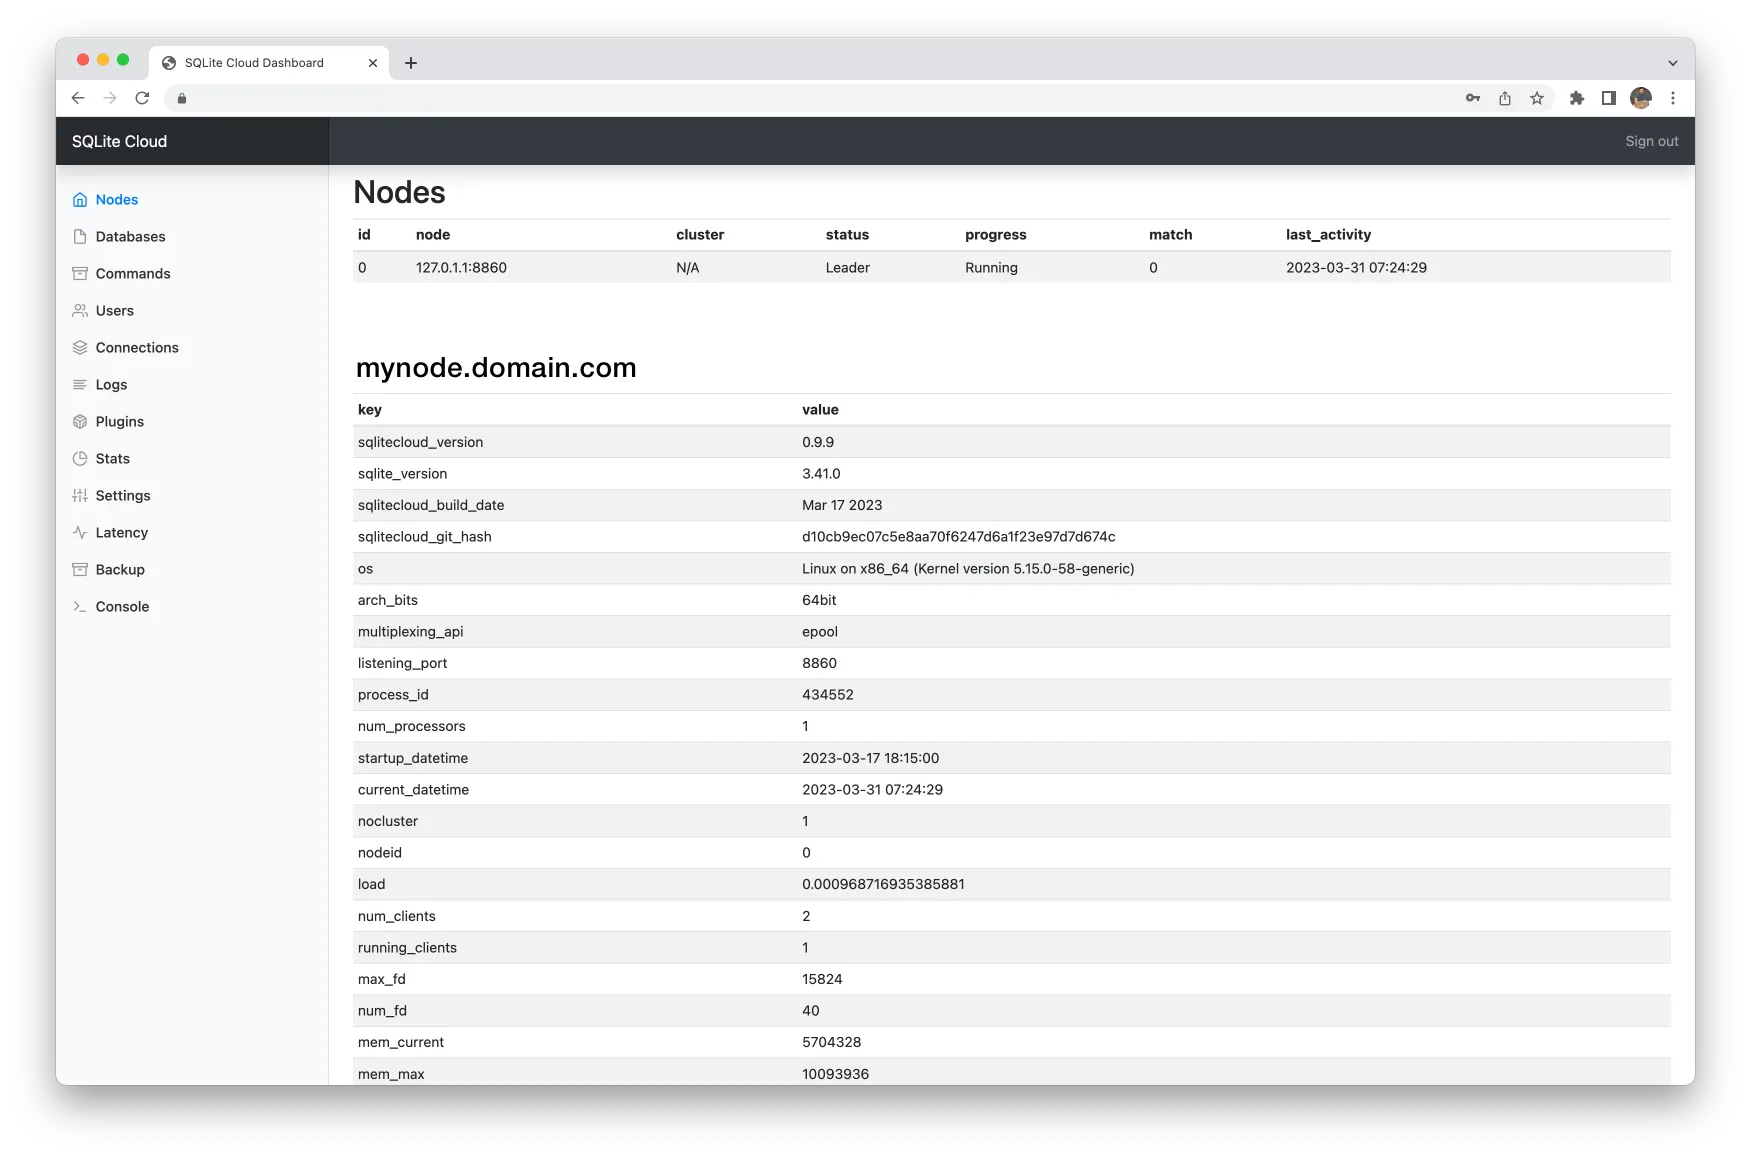Viewport: 1751px width, 1159px height.
Task: Switch to the SQLite Cloud Dashboard tab
Action: point(255,62)
